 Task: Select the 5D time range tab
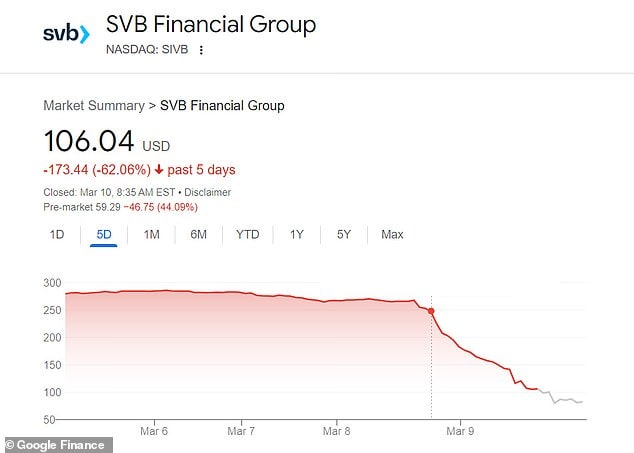tap(104, 234)
